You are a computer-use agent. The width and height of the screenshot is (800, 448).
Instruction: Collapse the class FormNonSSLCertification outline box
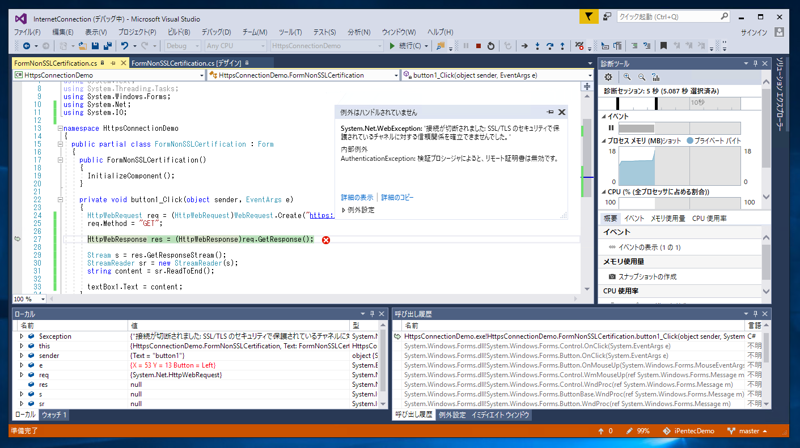60,144
